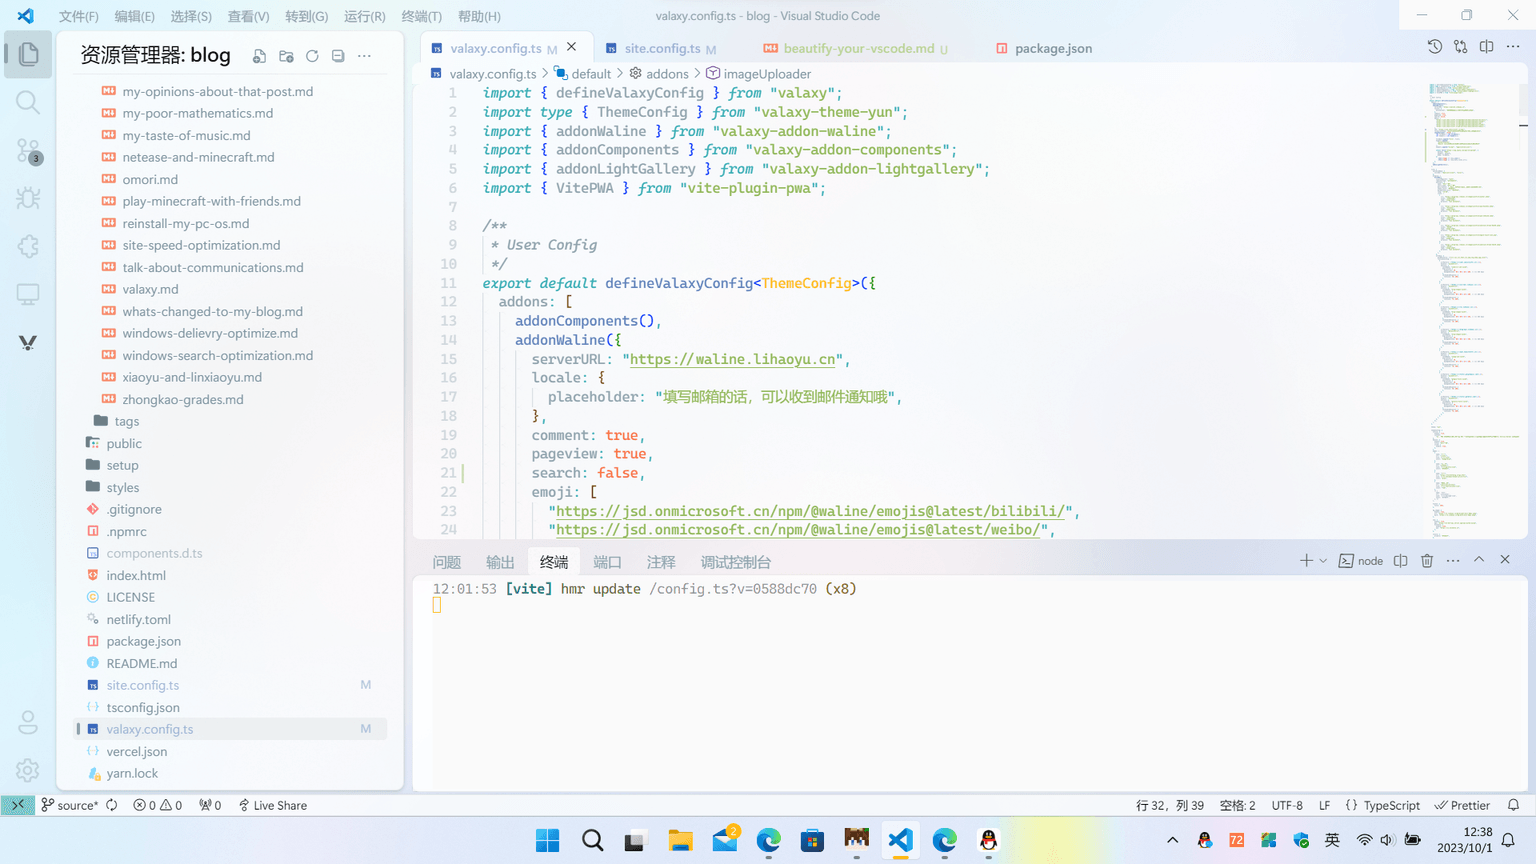Open Source Control view with badge
This screenshot has height=864, width=1536.
(28, 151)
